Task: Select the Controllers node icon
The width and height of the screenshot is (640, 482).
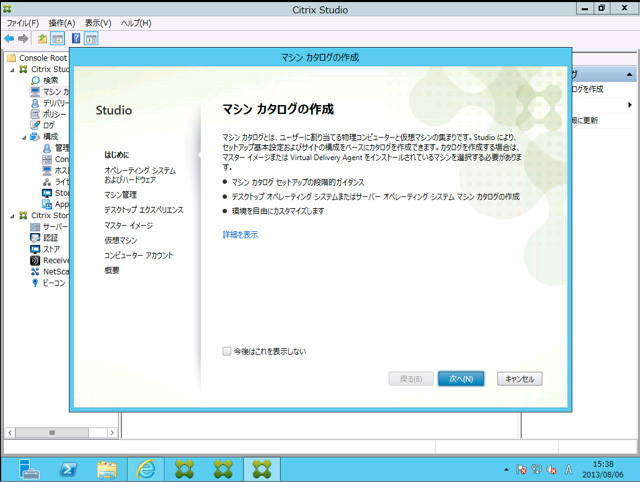Action: (47, 159)
